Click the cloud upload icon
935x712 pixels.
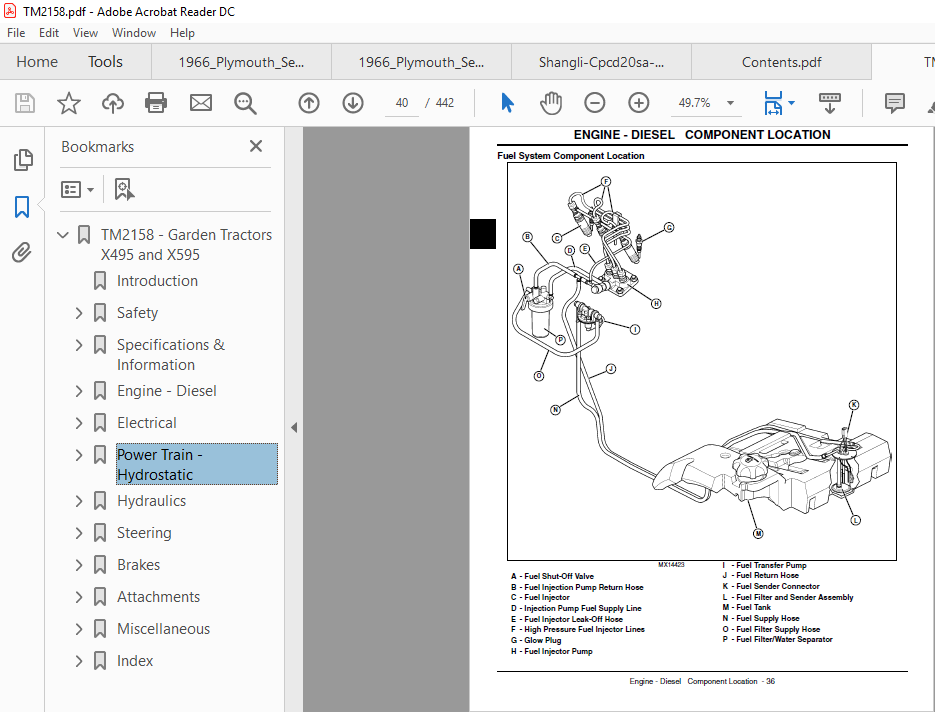tap(113, 103)
